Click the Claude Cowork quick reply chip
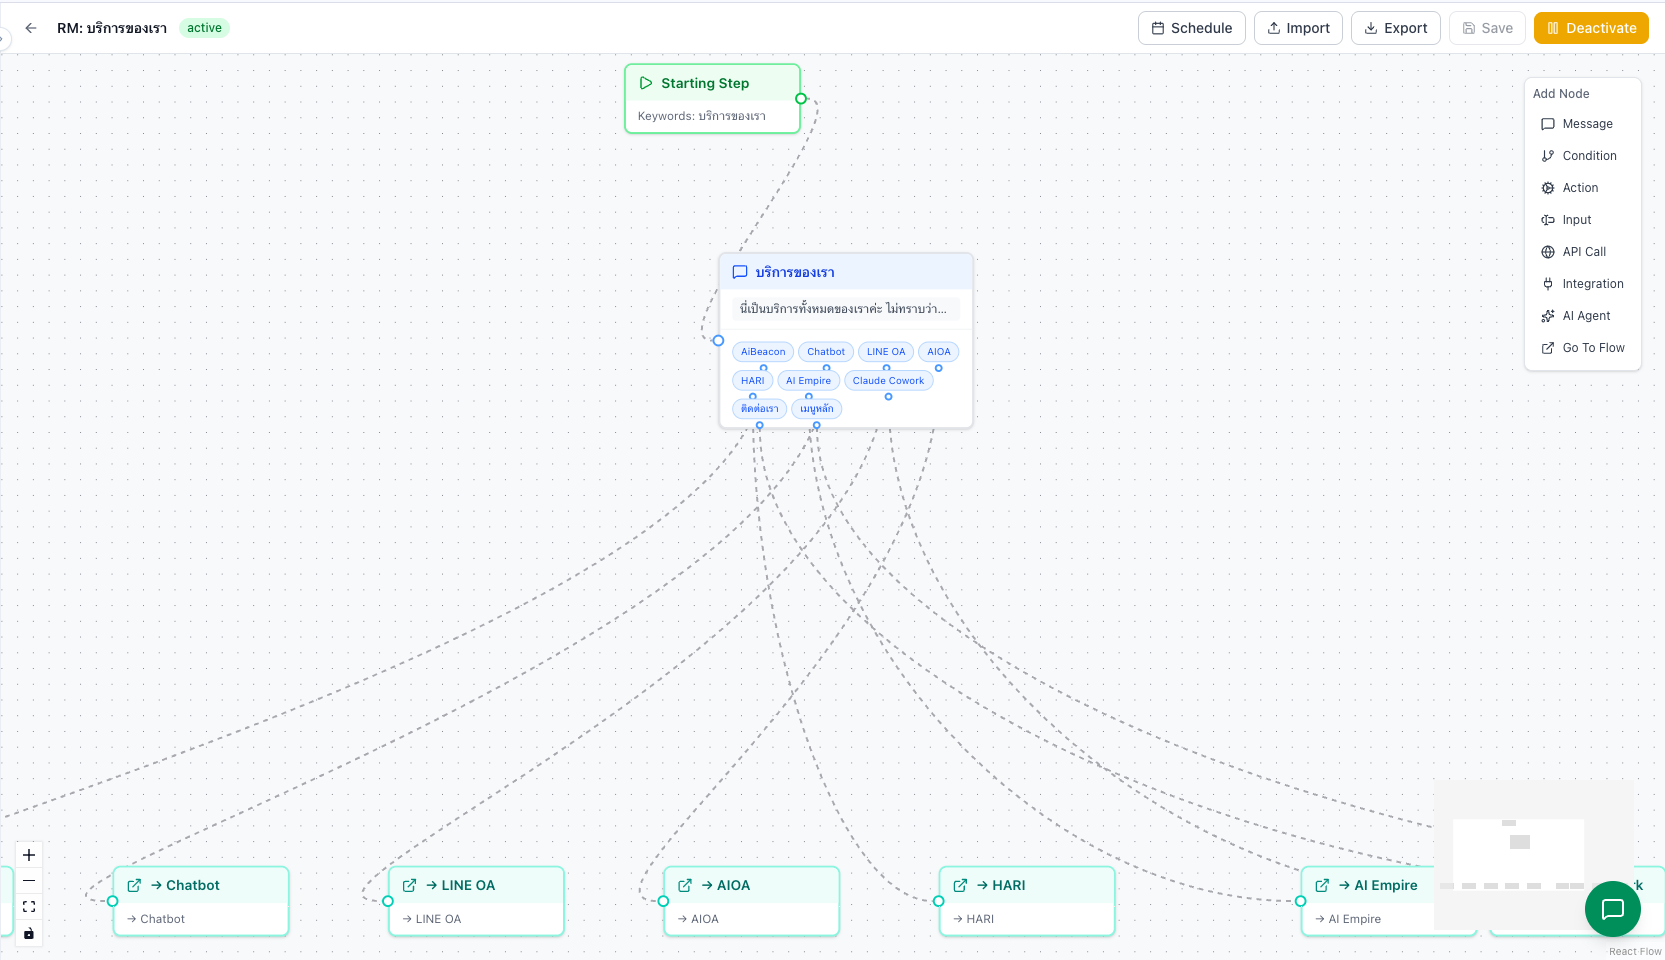 click(x=888, y=380)
